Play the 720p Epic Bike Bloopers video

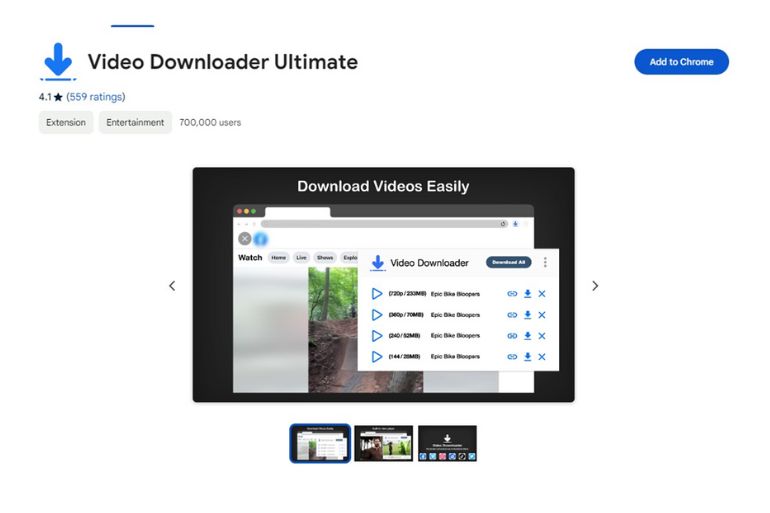click(377, 294)
